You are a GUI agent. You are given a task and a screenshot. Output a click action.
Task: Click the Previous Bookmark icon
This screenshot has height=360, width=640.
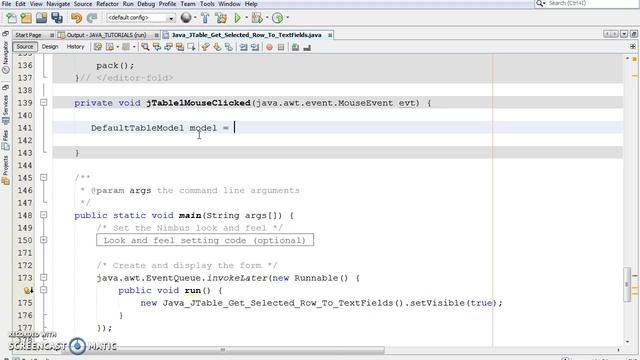point(205,47)
